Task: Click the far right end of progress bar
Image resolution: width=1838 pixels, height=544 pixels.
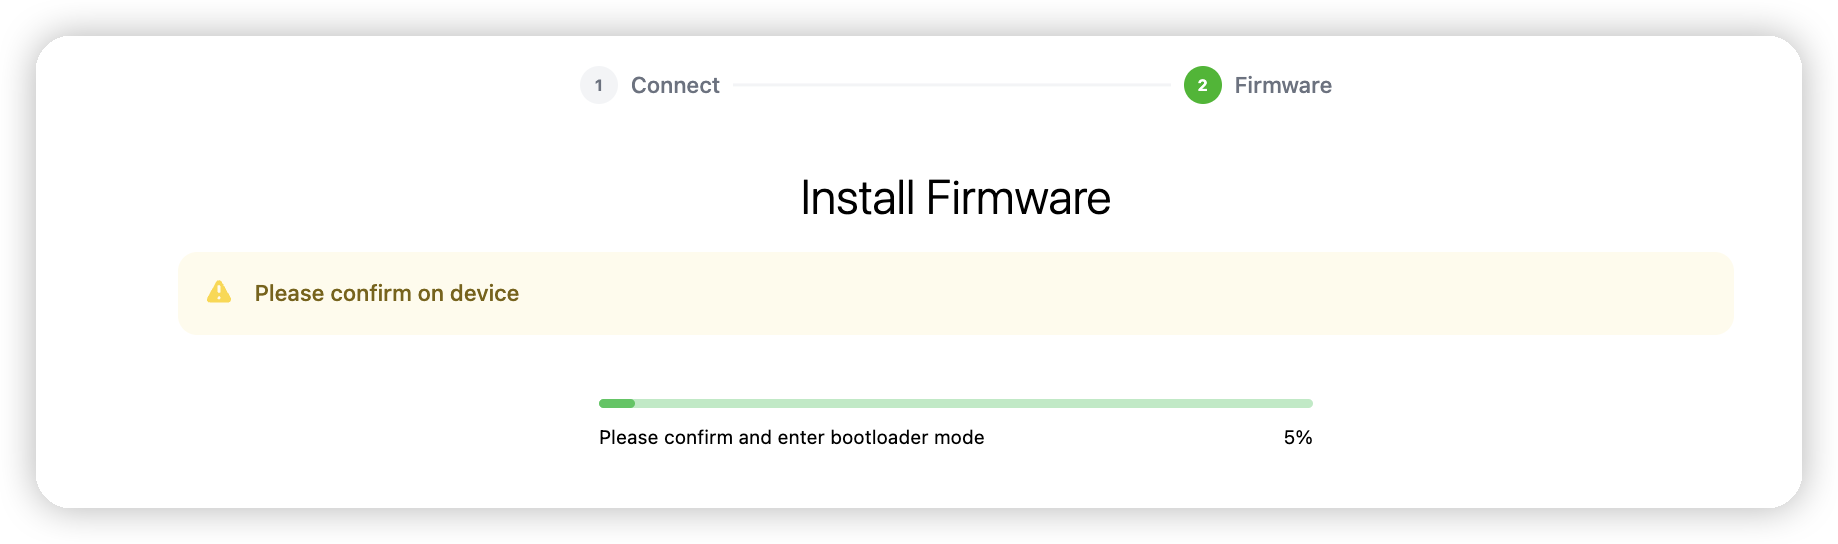Action: point(1309,403)
